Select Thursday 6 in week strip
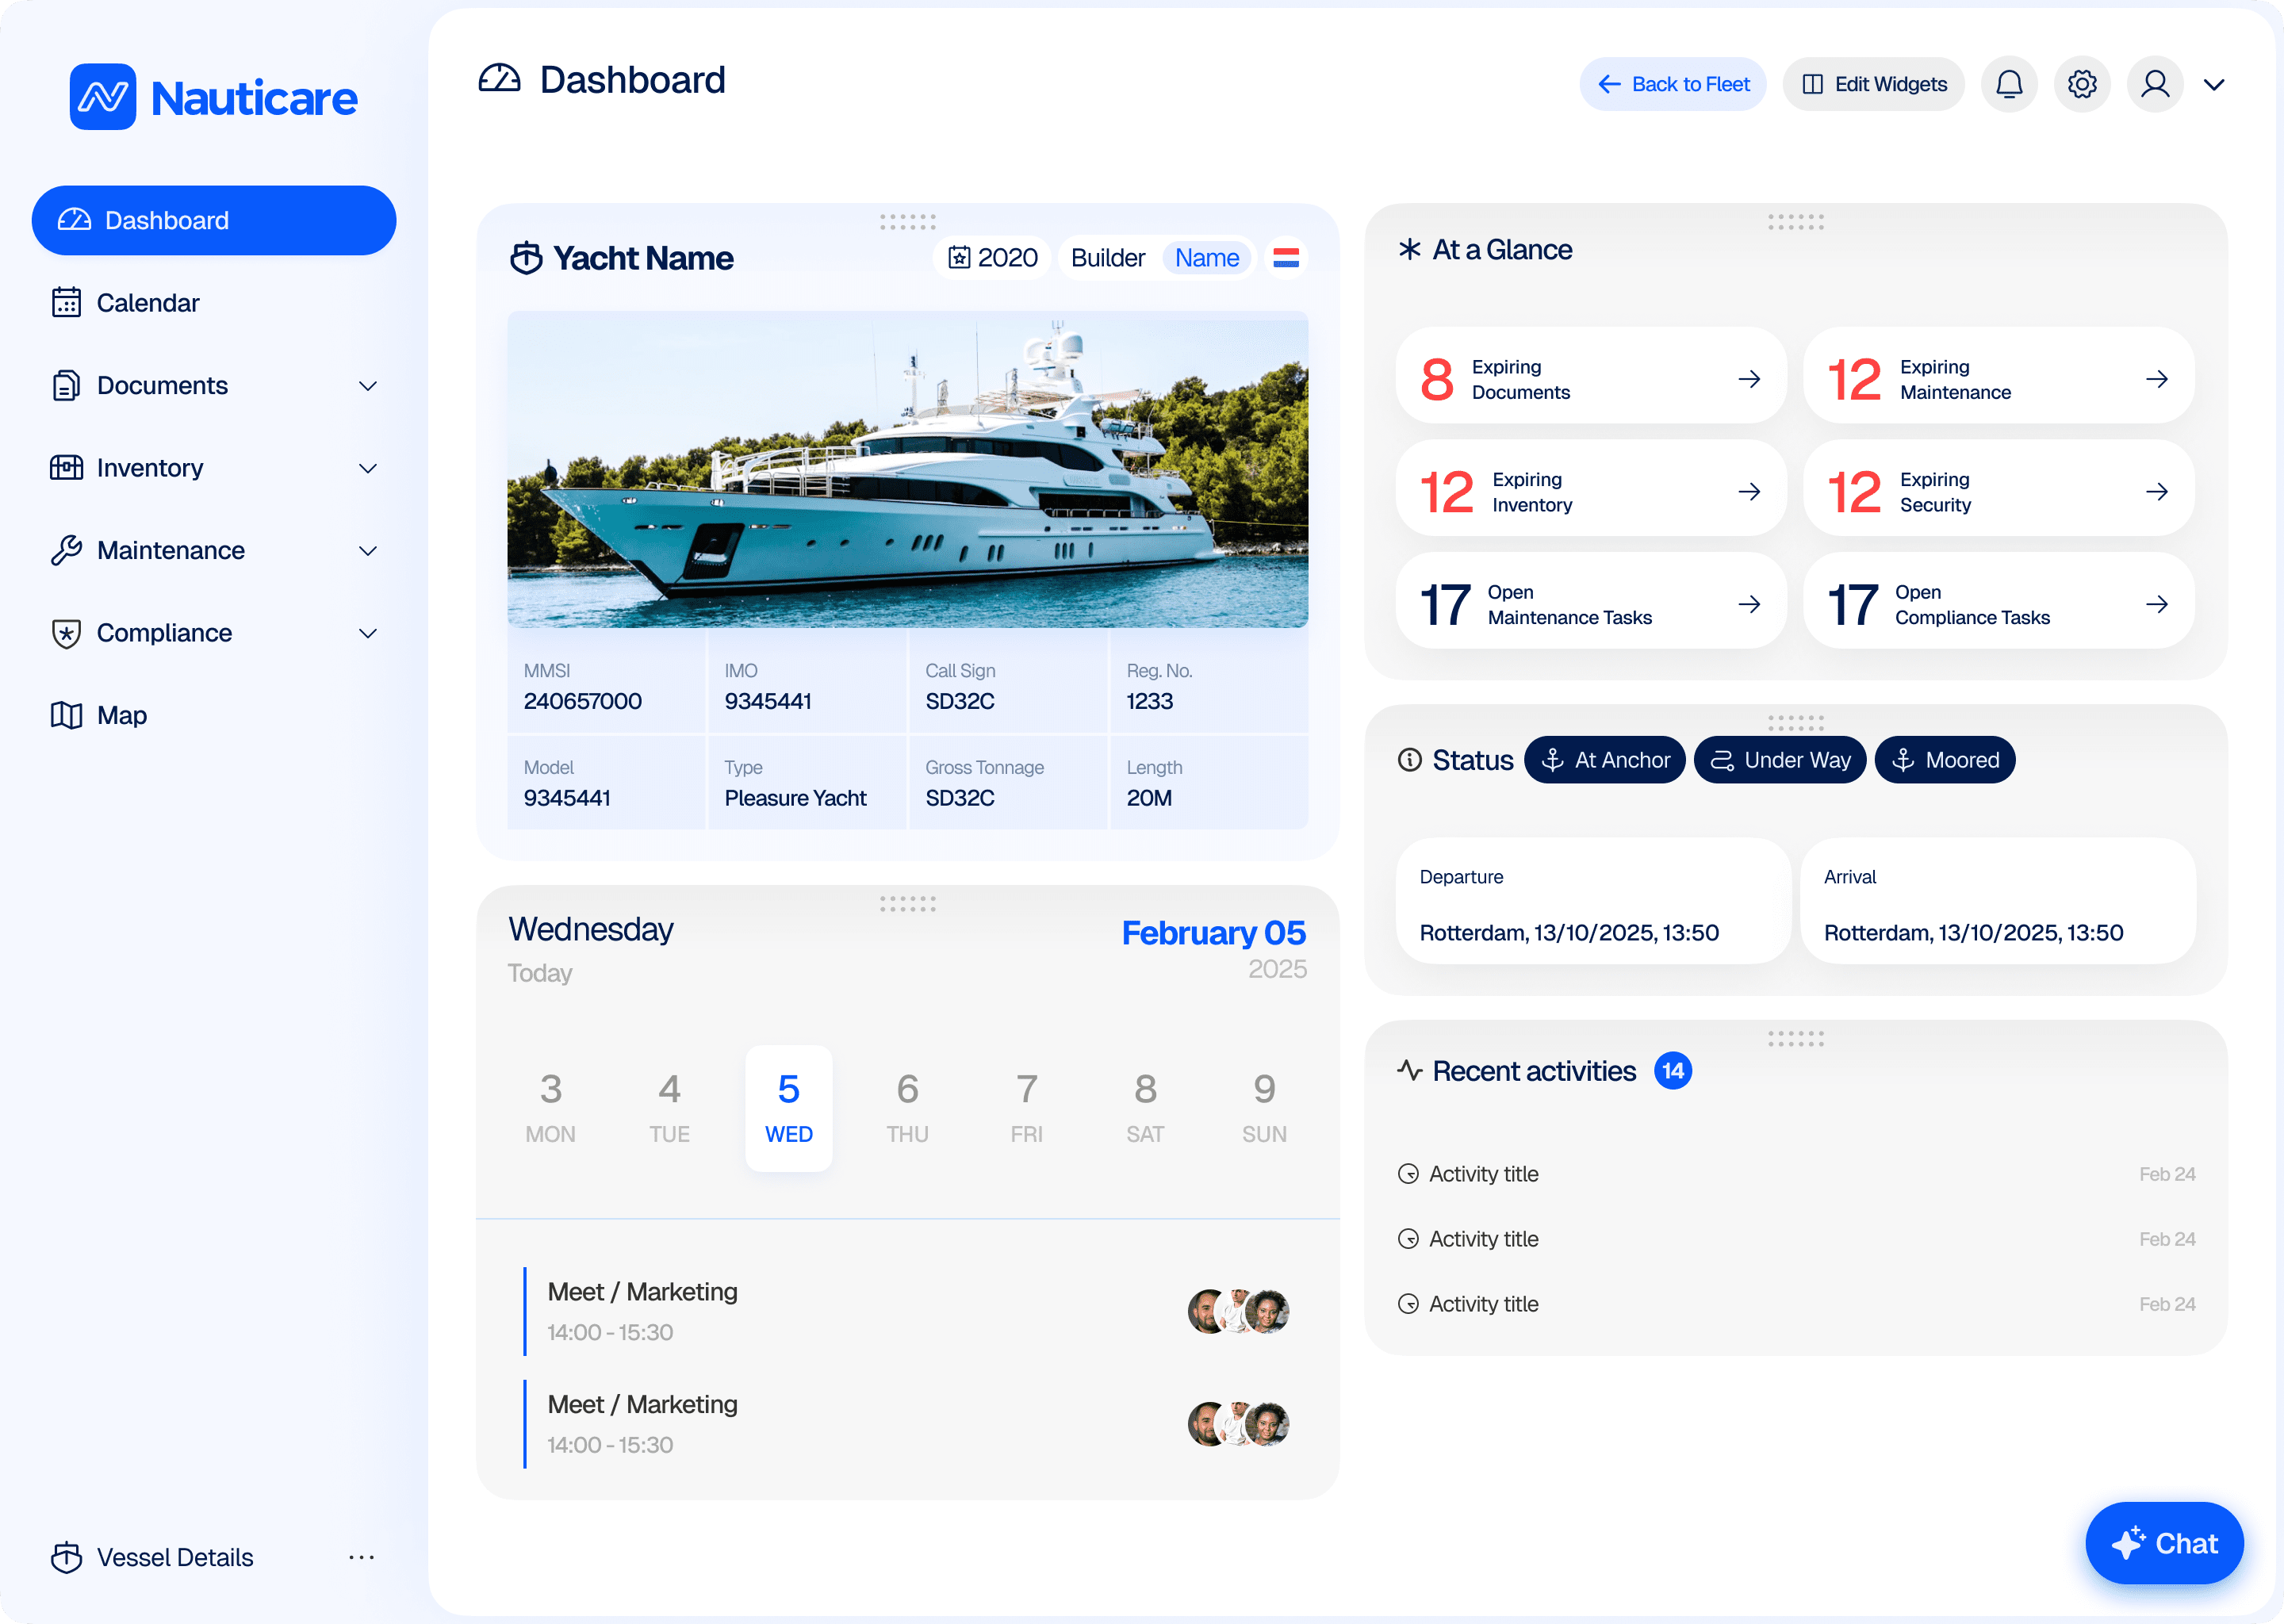The image size is (2284, 1624). (x=907, y=1108)
